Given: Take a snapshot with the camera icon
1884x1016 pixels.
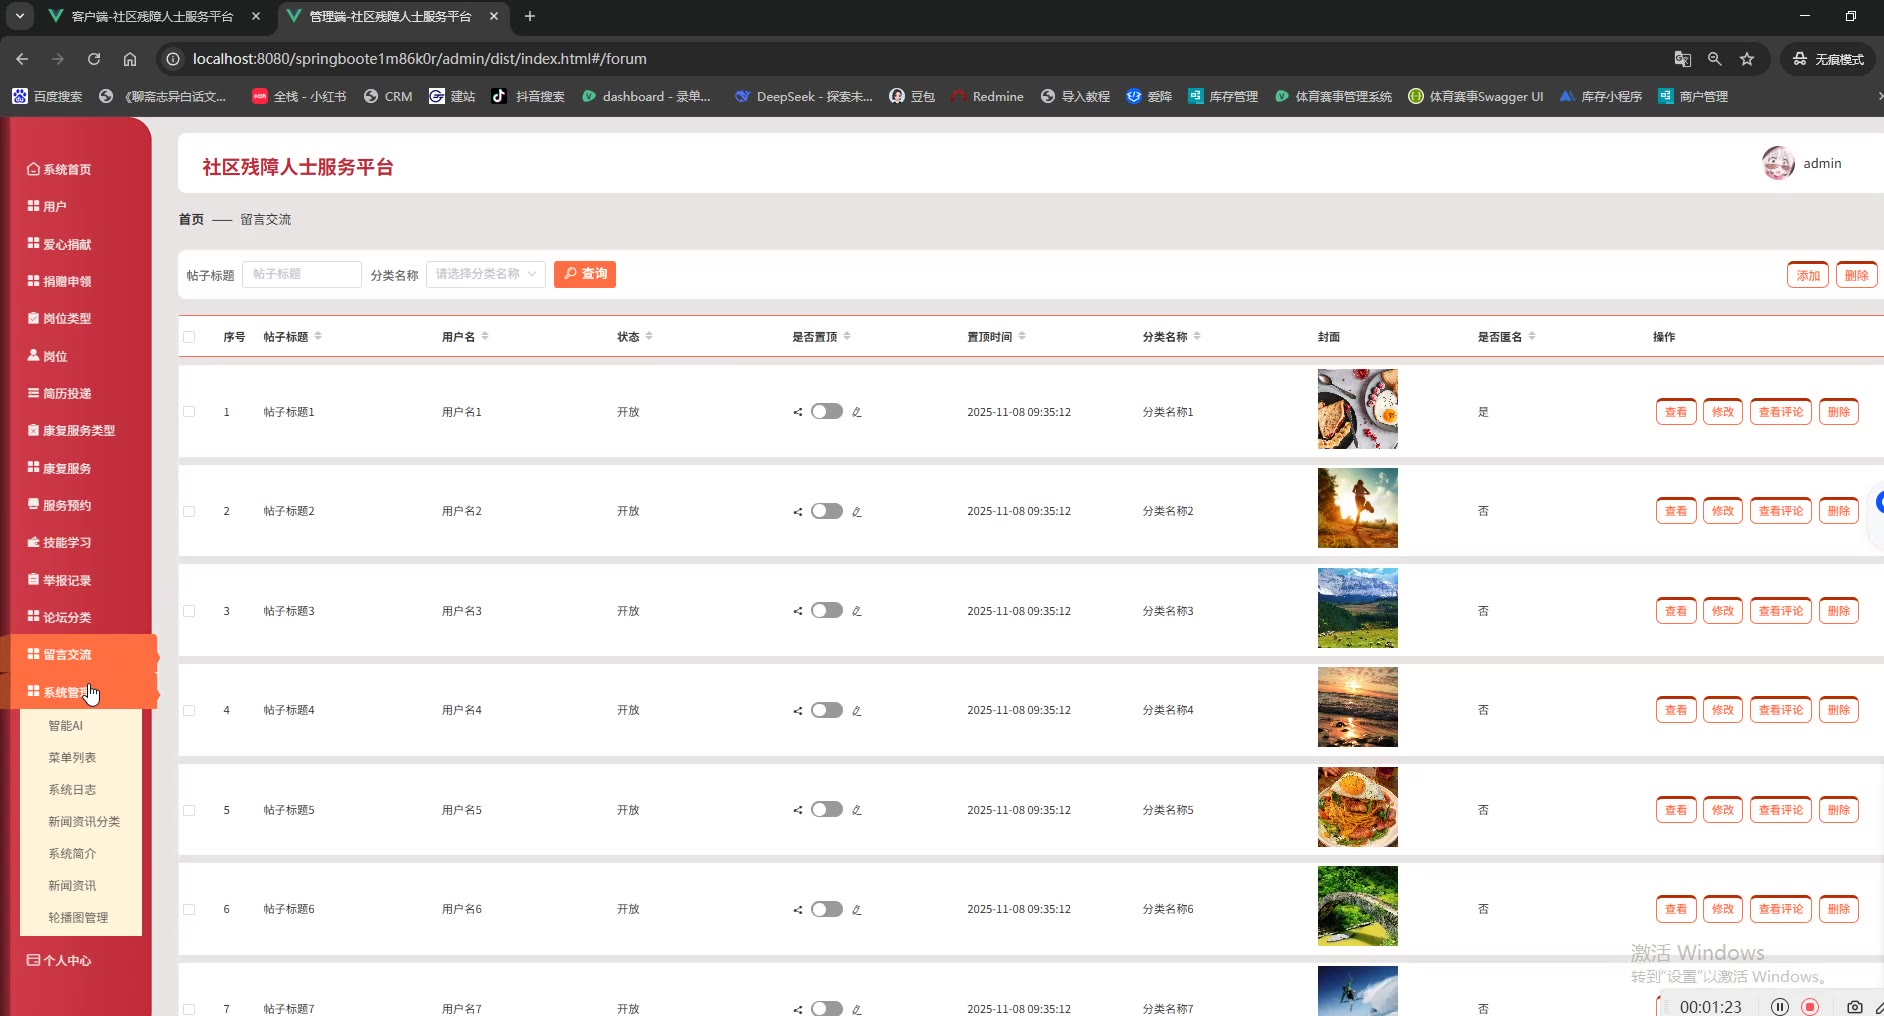Looking at the screenshot, I should point(1855,1007).
